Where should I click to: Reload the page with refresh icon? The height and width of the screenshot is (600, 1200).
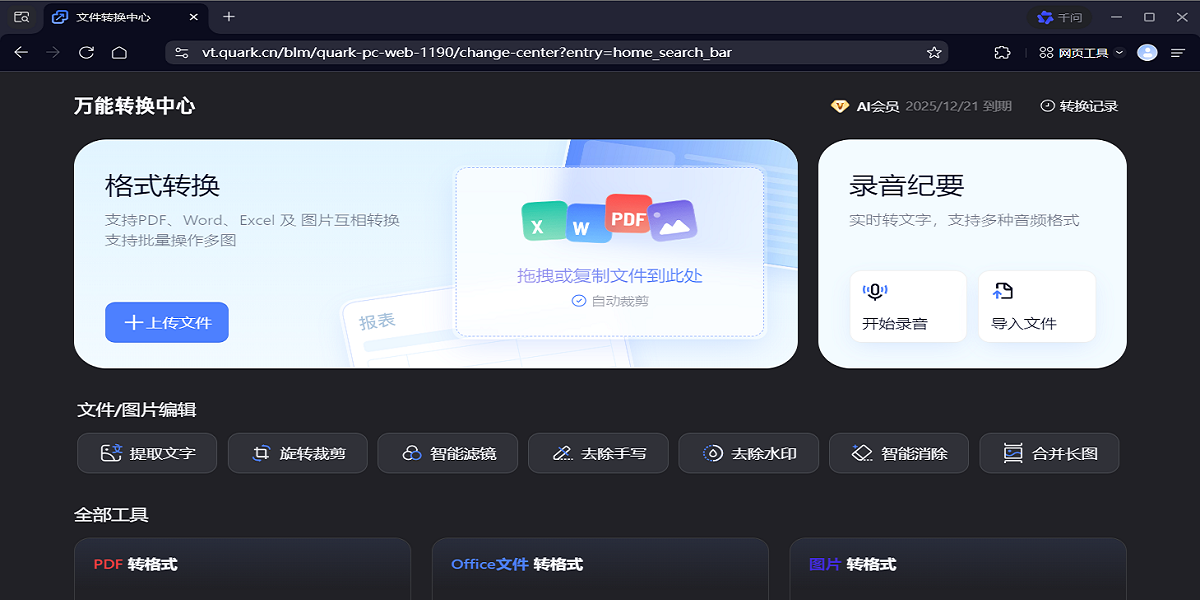pos(86,53)
